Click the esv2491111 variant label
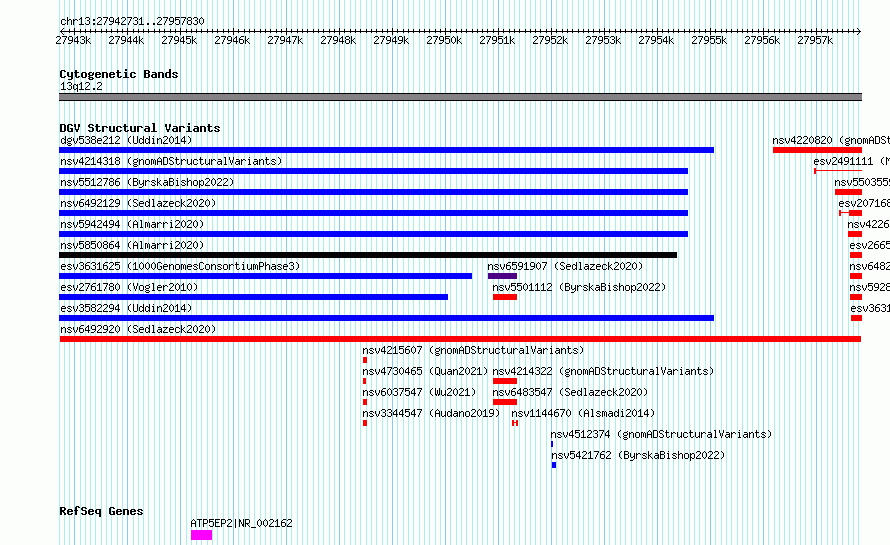890x545 pixels. point(851,161)
